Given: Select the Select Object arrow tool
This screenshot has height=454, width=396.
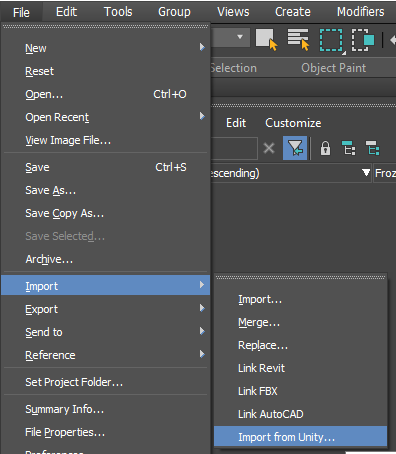Looking at the screenshot, I should click(x=266, y=39).
